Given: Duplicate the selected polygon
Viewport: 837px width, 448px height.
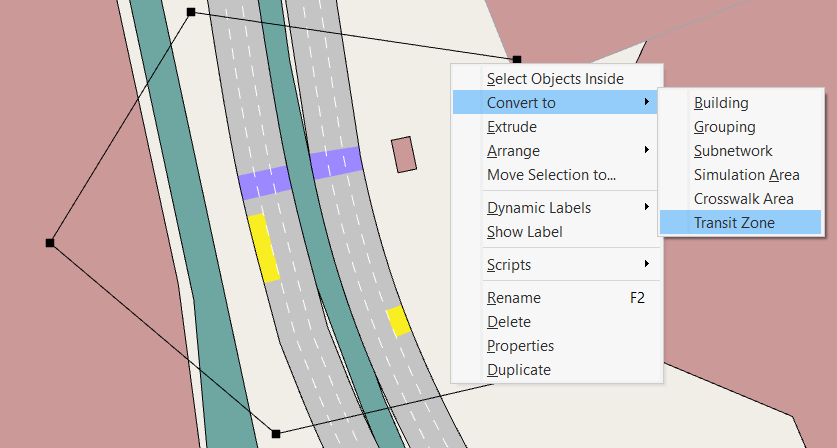Looking at the screenshot, I should (518, 370).
